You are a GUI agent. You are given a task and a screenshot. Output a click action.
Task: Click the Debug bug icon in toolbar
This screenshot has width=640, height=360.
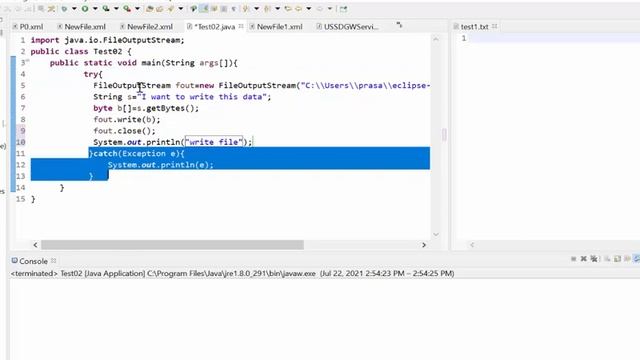pos(64,9)
